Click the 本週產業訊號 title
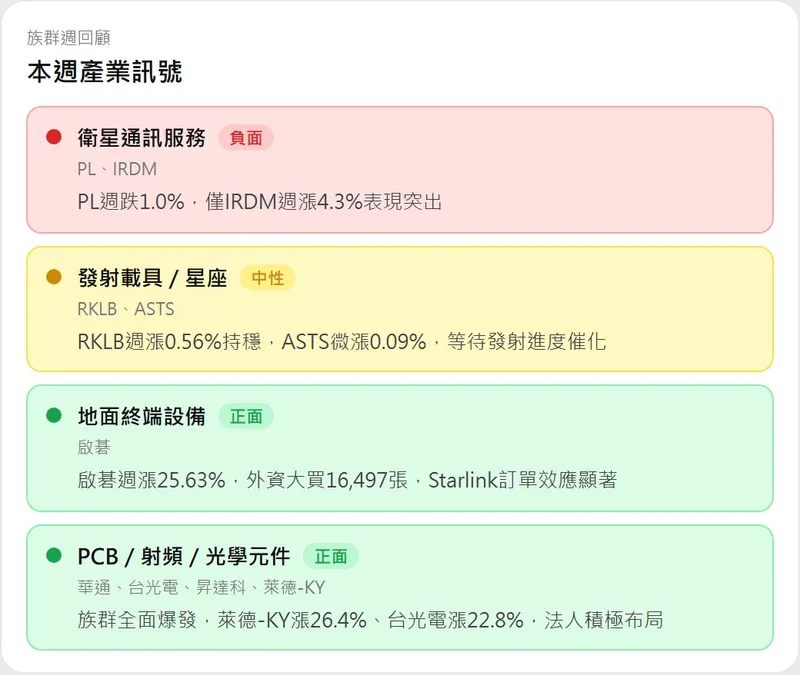 point(105,72)
